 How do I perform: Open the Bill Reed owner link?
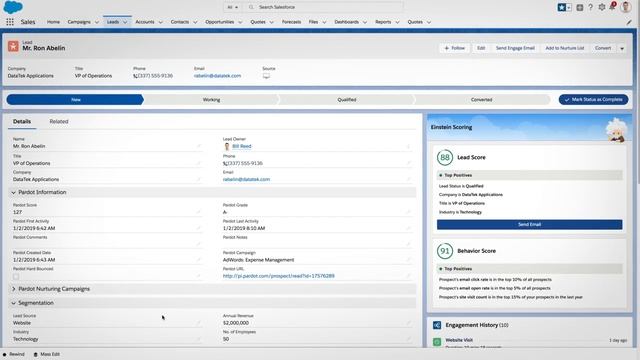point(242,146)
